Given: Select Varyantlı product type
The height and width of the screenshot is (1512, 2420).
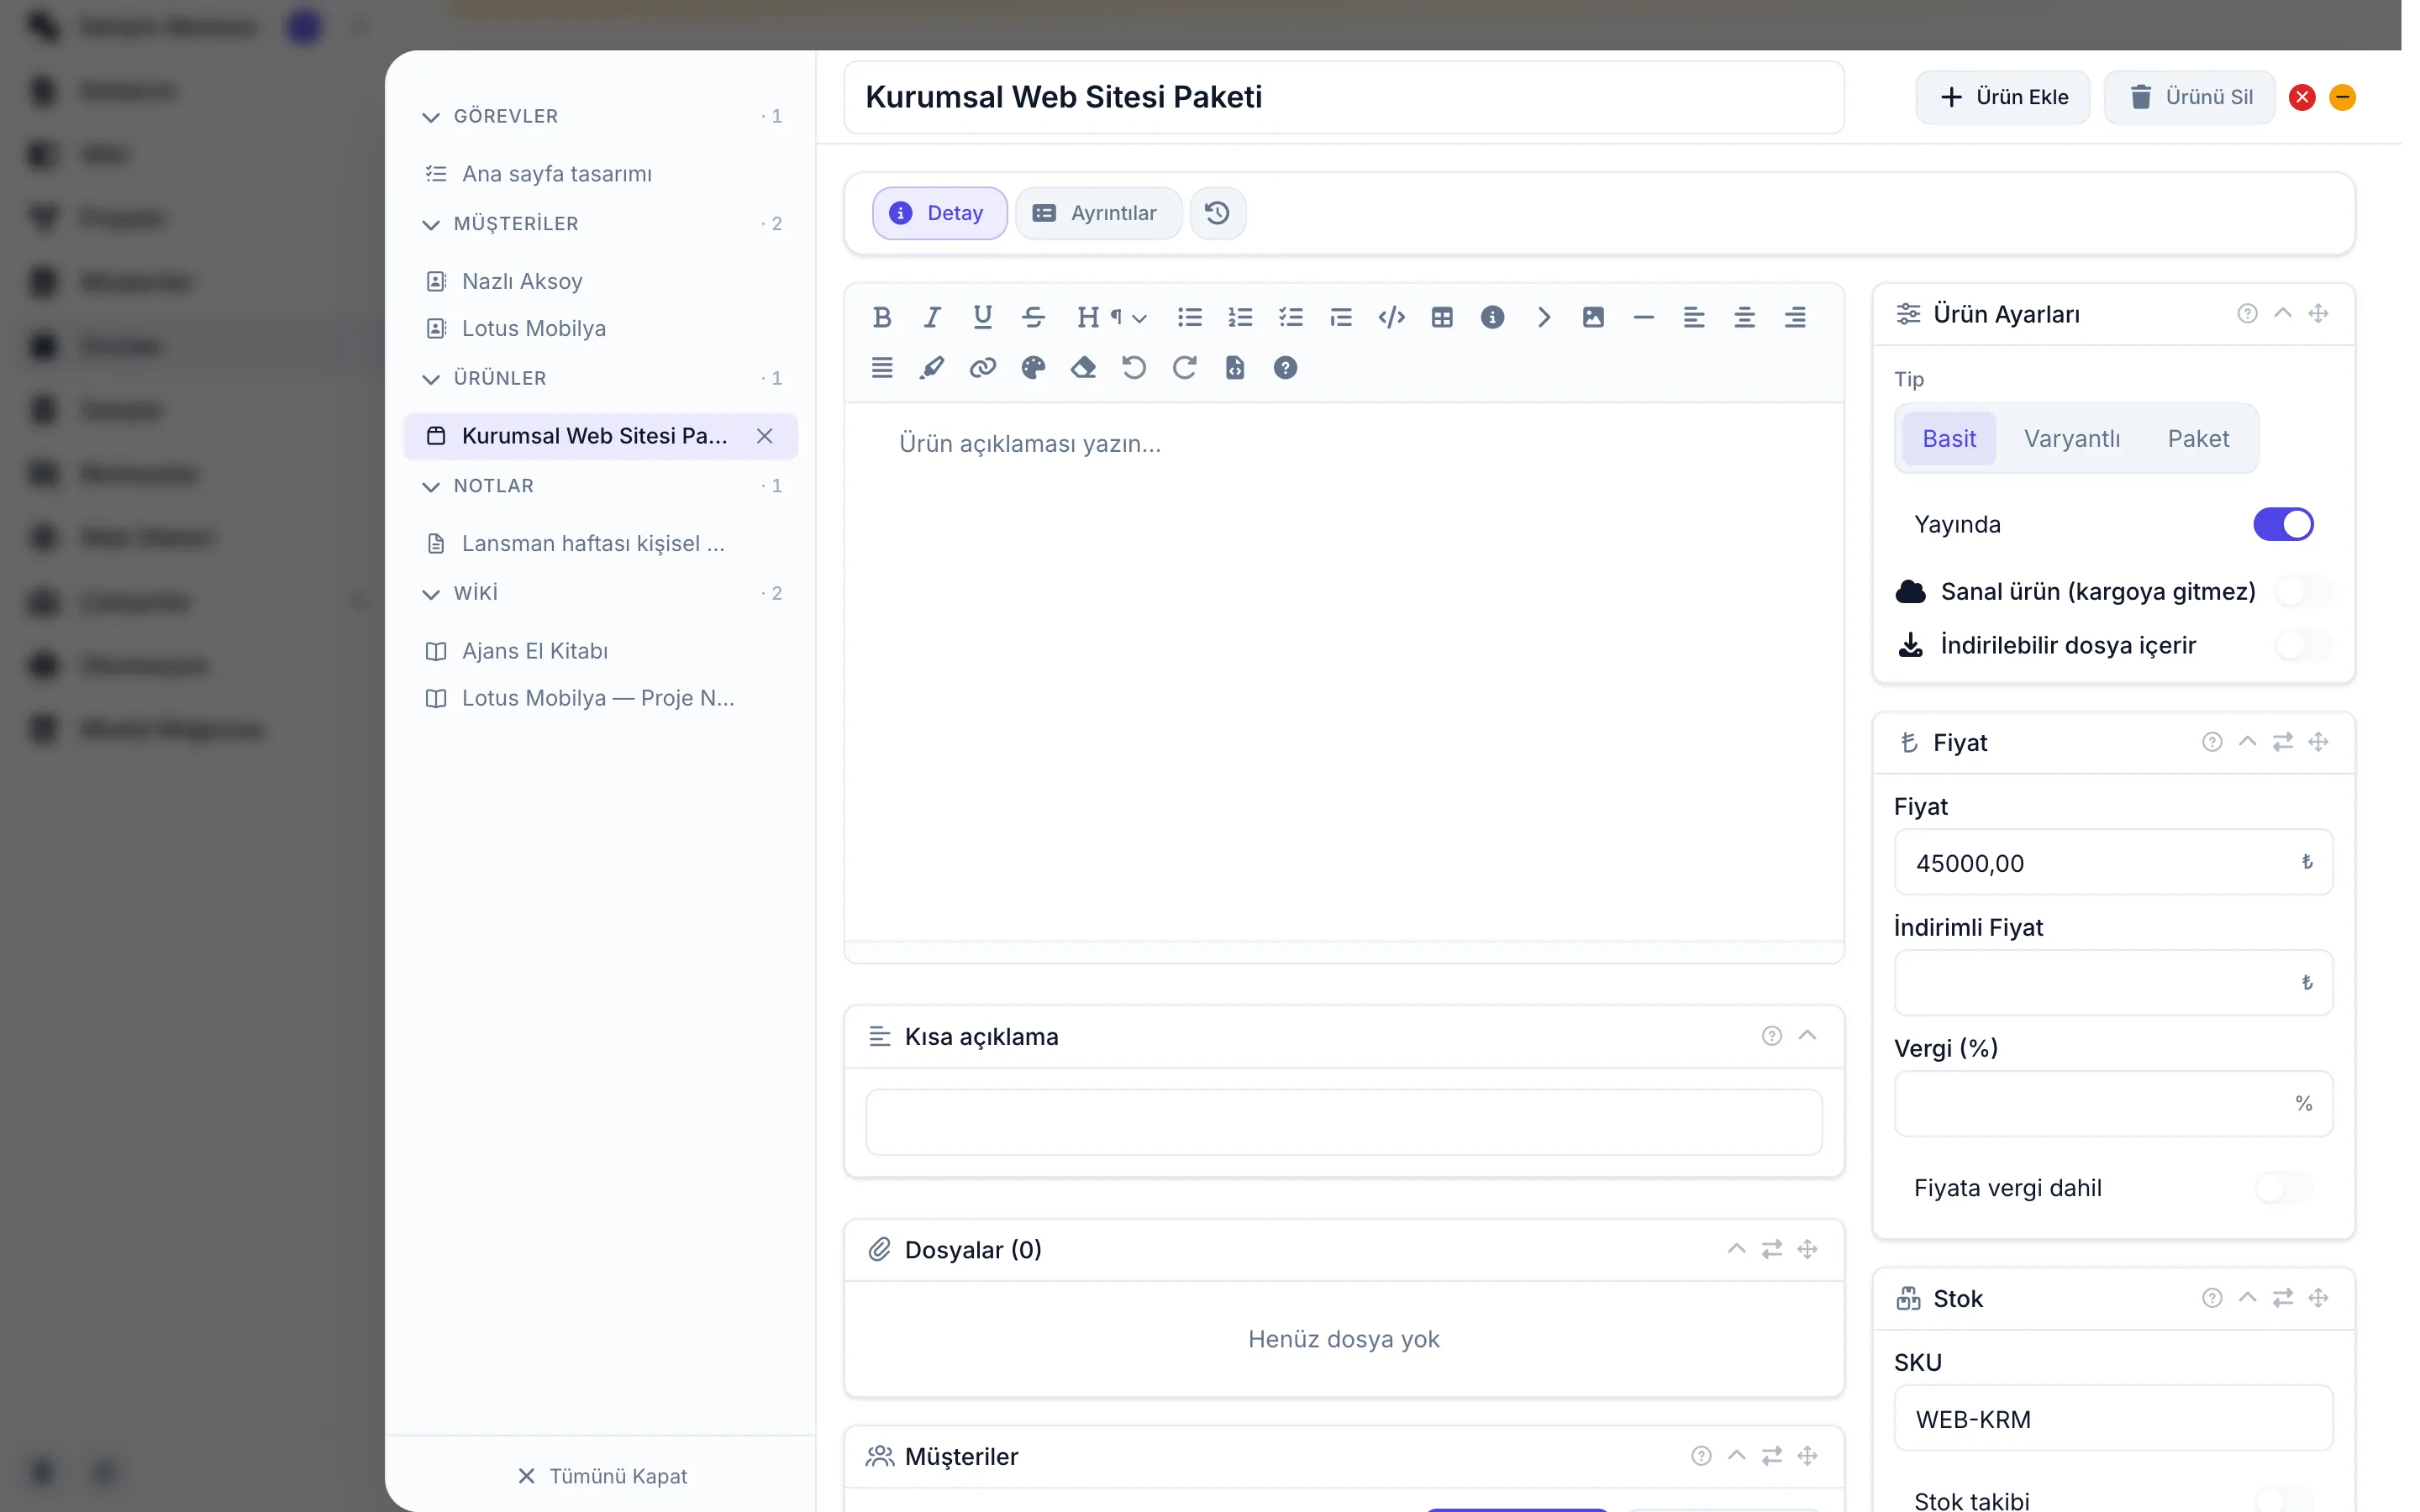Looking at the screenshot, I should (x=2071, y=438).
